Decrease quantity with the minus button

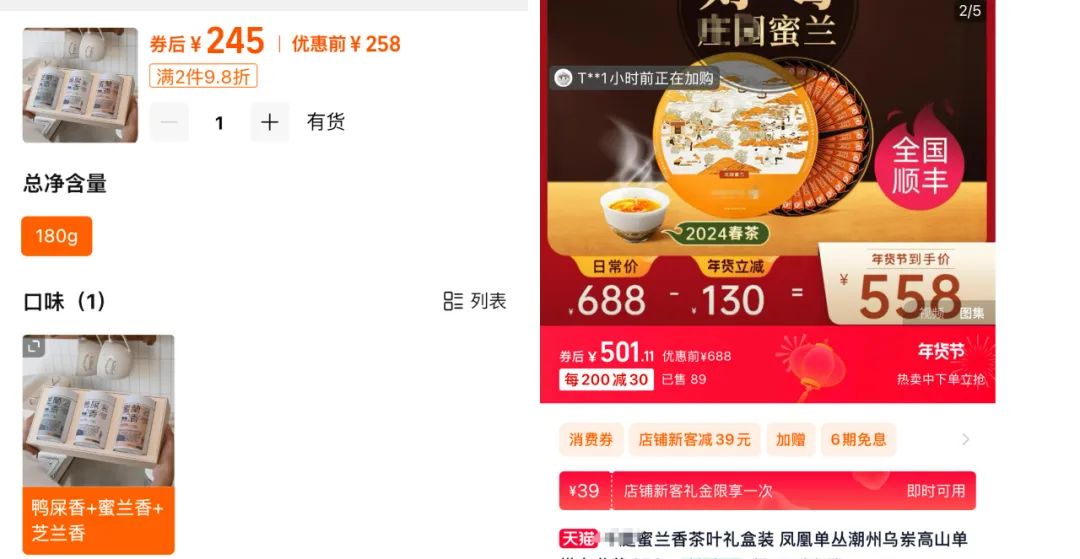coord(169,123)
